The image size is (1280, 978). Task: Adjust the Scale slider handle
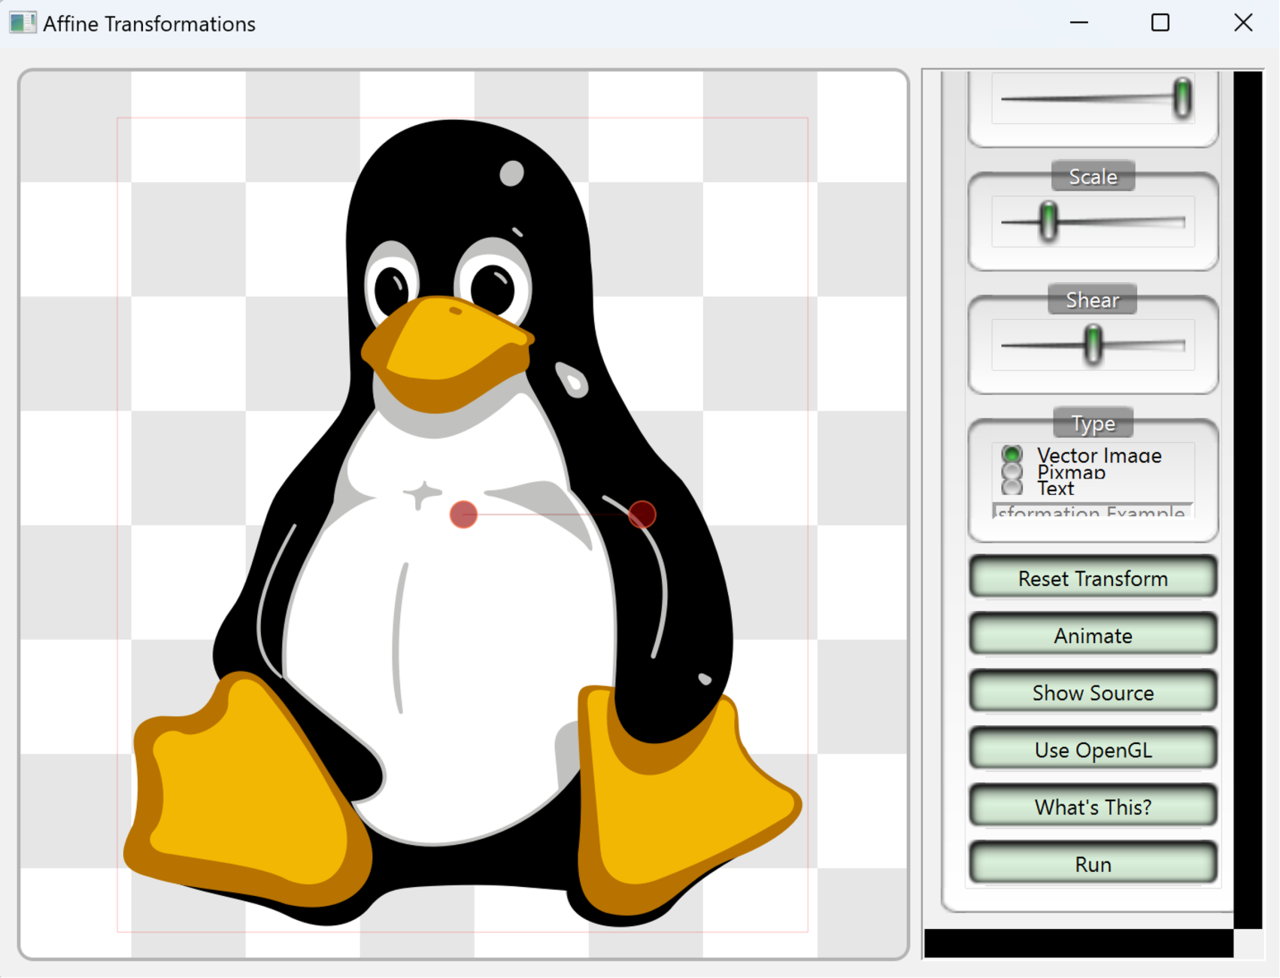pyautogui.click(x=1046, y=222)
